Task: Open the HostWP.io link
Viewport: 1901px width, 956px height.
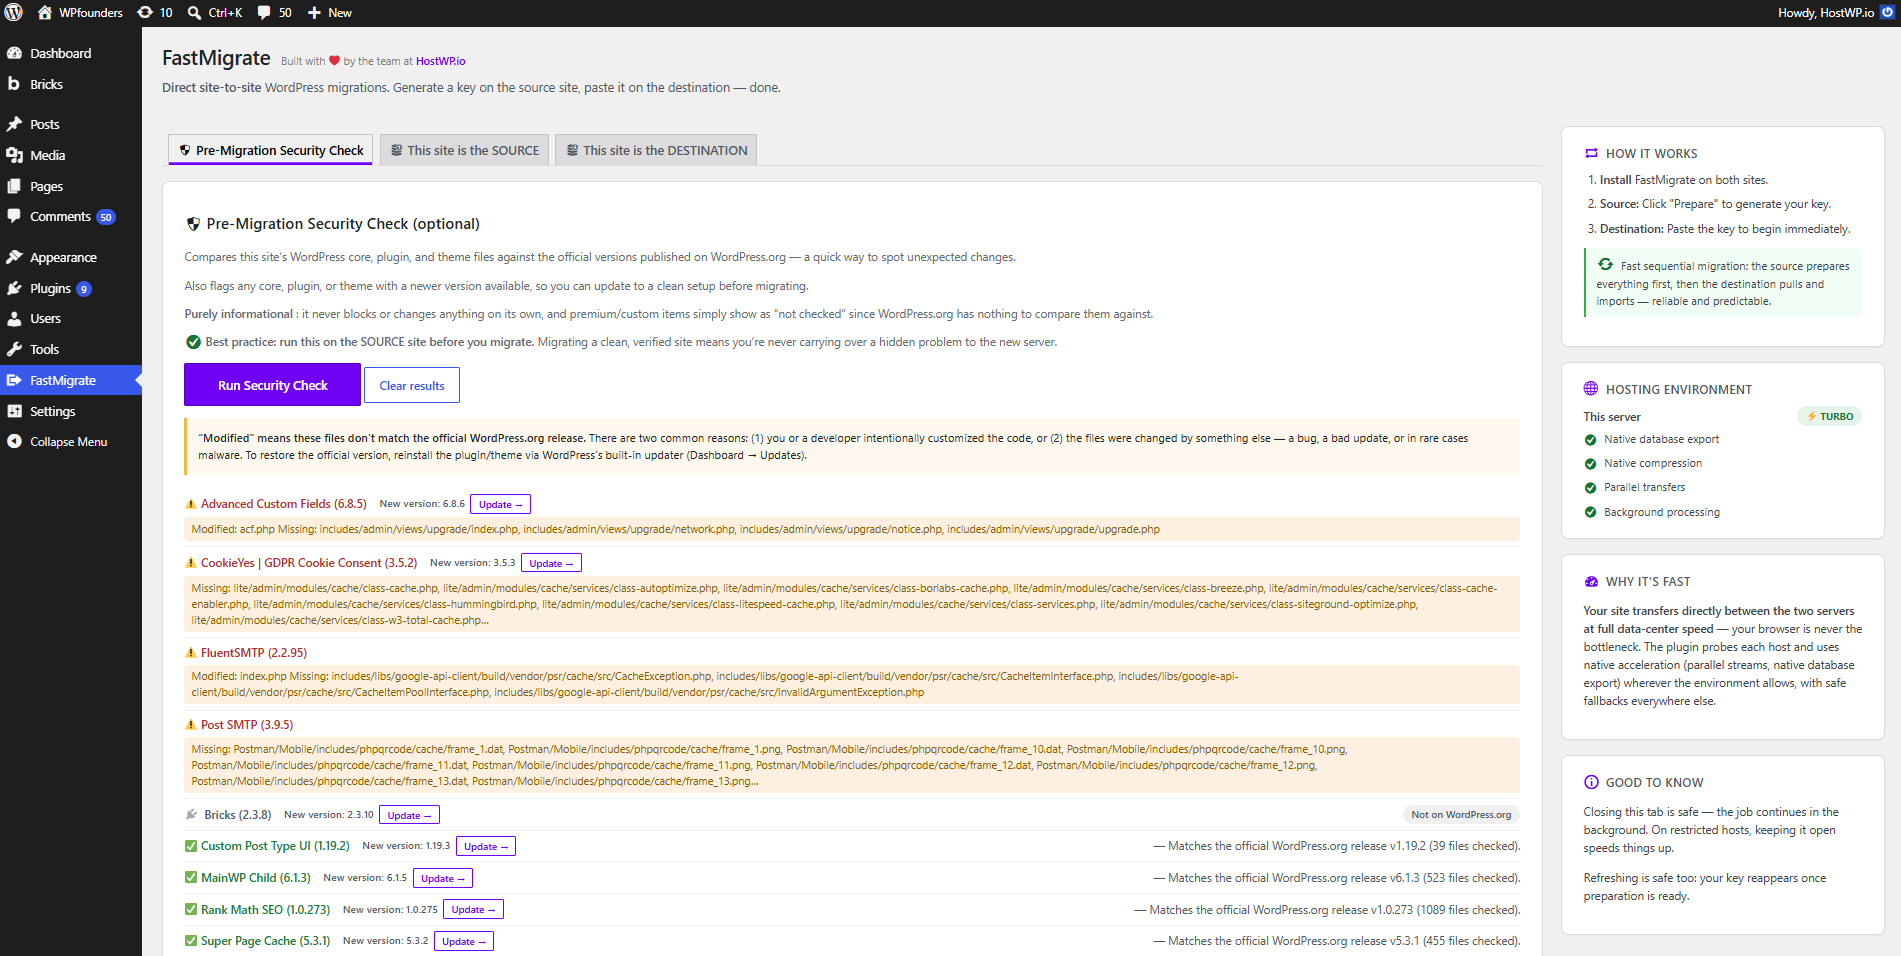Action: click(x=440, y=61)
